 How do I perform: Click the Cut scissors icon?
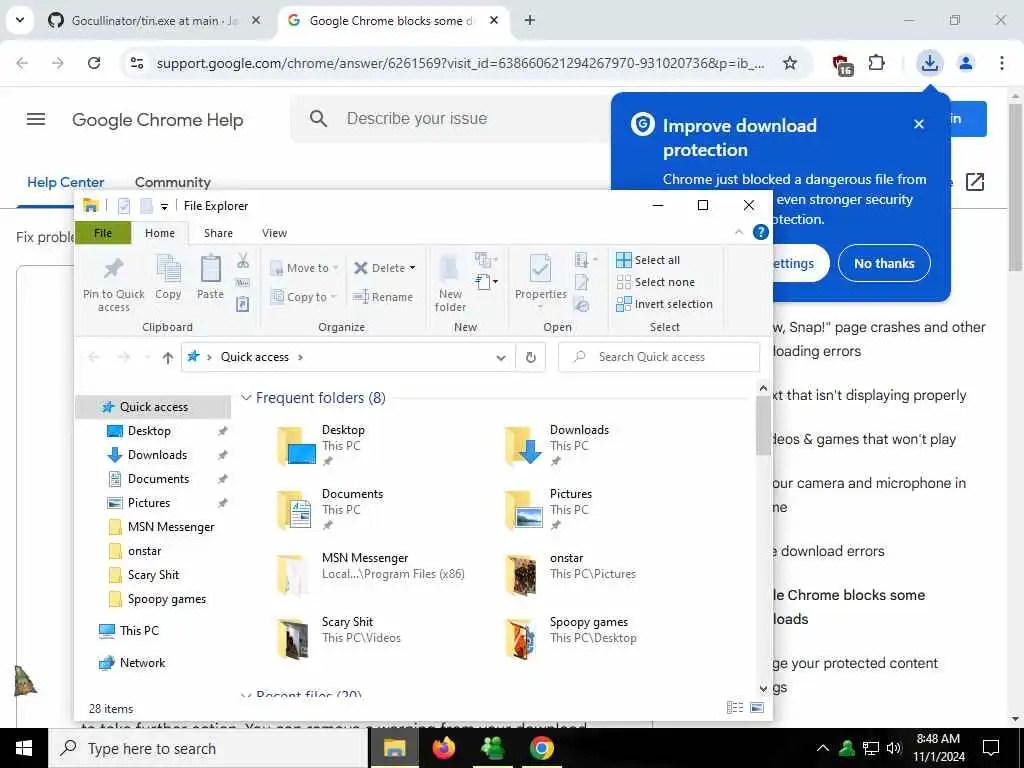[x=243, y=261]
